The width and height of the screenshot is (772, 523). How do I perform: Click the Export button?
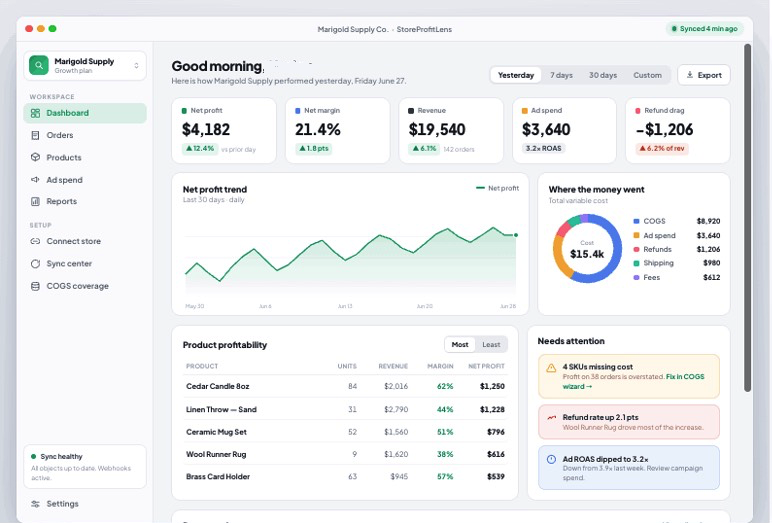704,75
